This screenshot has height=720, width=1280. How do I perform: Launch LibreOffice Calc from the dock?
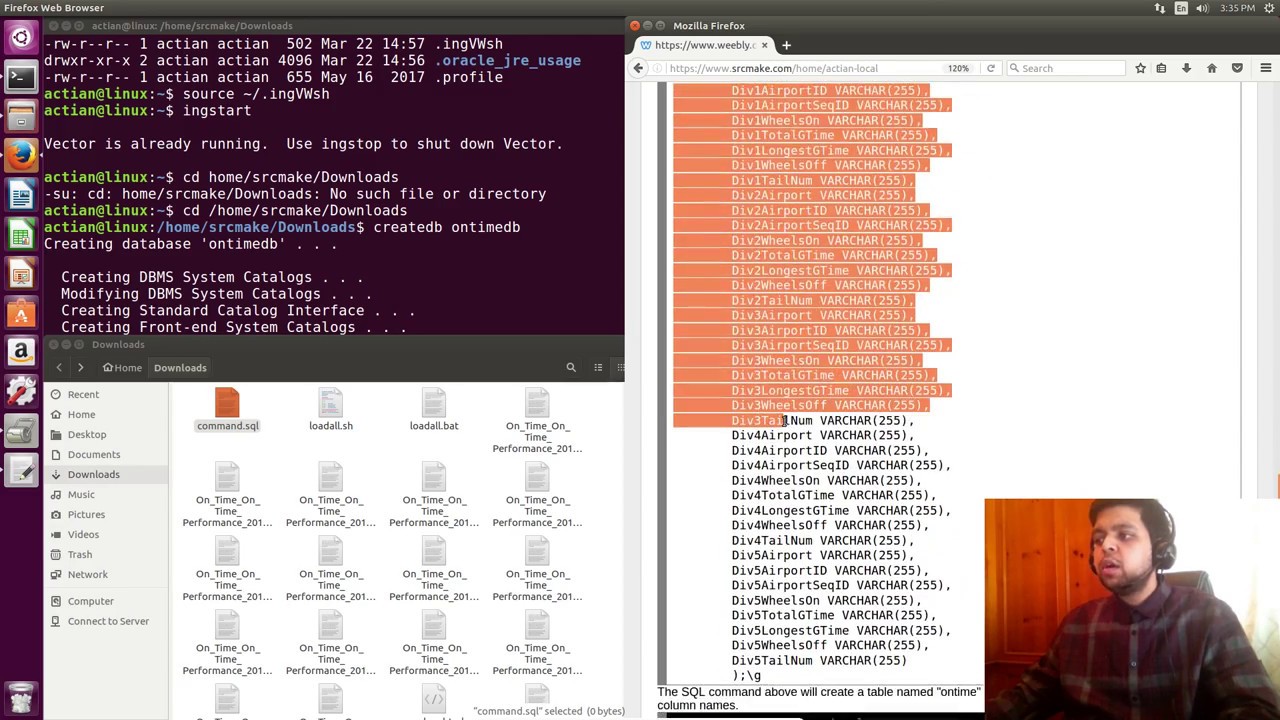coord(21,235)
